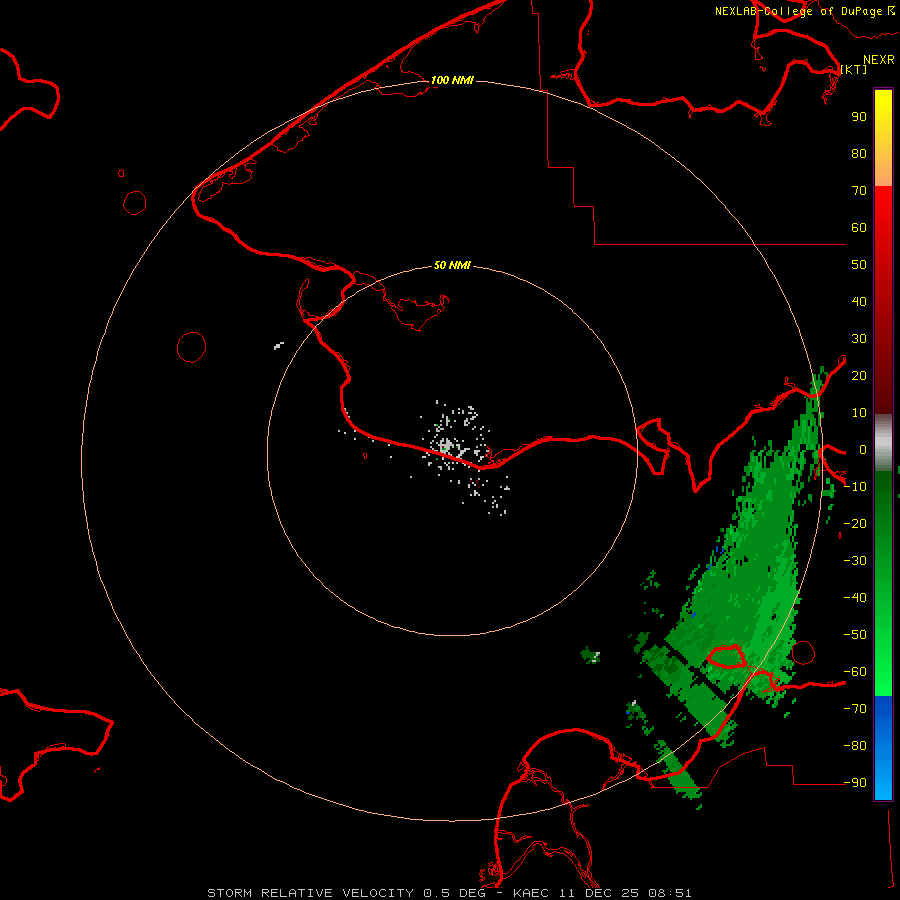Image resolution: width=900 pixels, height=900 pixels.
Task: Select the 40 value on velocity scale
Action: point(859,301)
